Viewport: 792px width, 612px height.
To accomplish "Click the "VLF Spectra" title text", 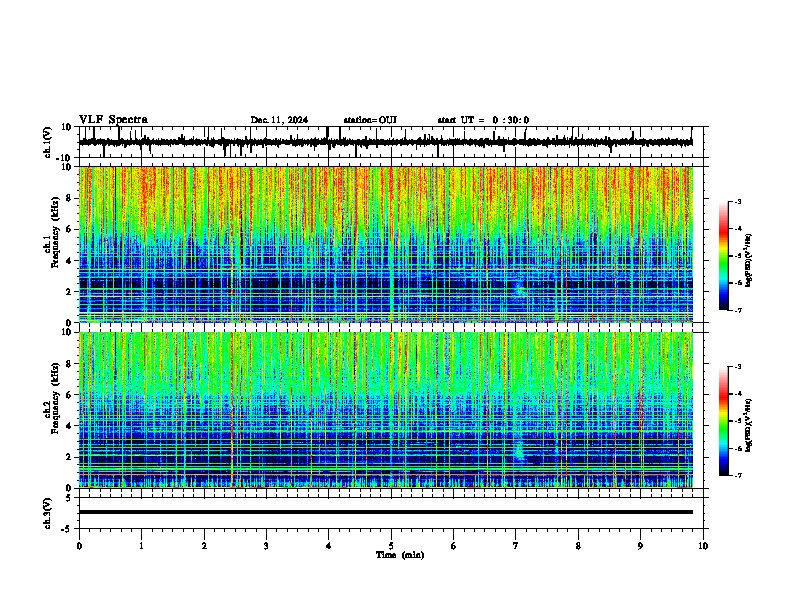I will pyautogui.click(x=113, y=120).
